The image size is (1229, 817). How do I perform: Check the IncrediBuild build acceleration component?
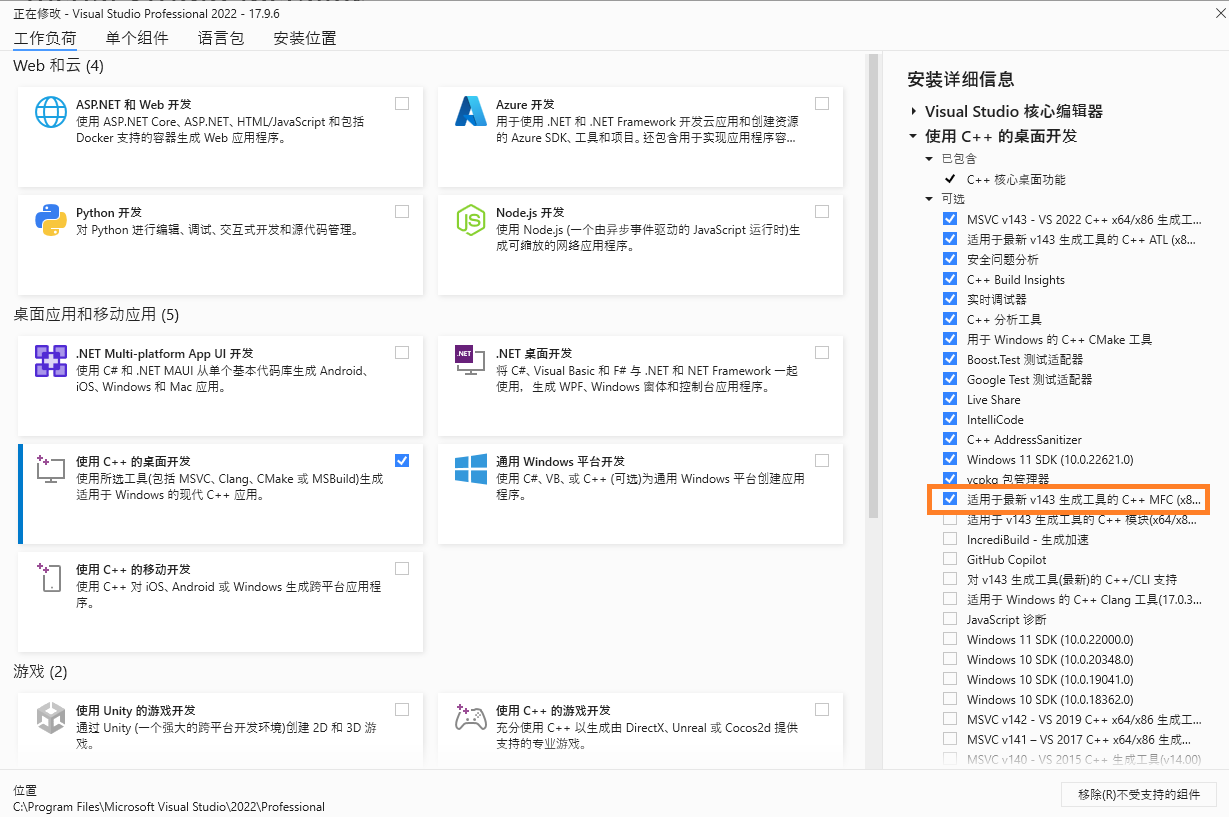point(949,539)
